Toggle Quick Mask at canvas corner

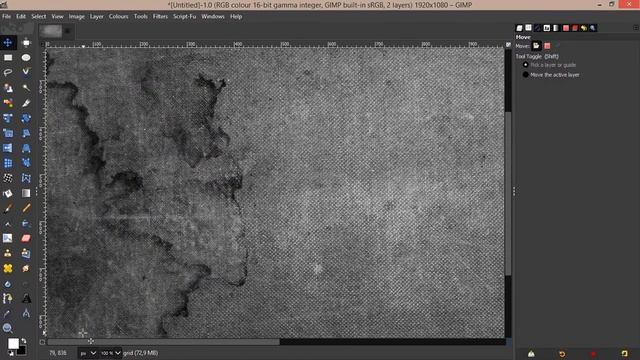[42, 342]
